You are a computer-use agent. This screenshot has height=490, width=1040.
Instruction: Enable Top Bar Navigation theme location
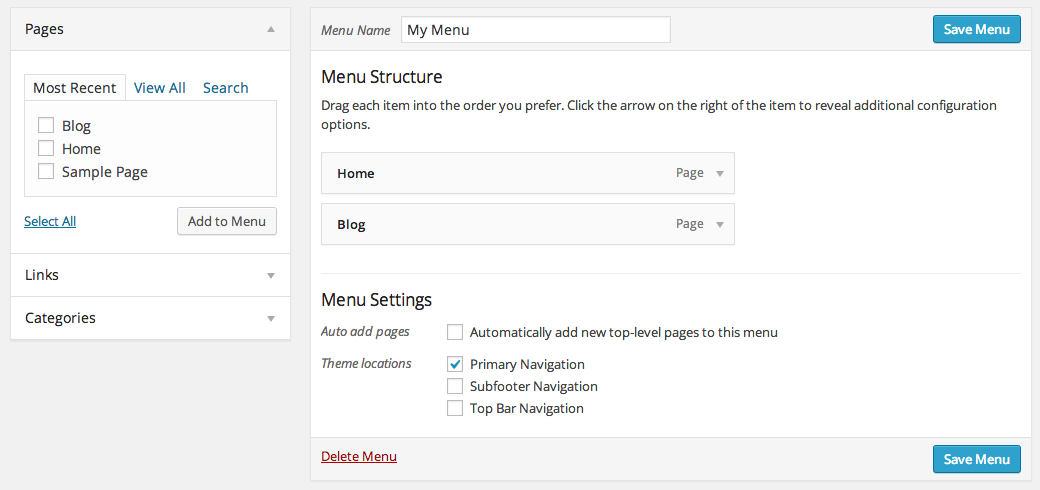[455, 408]
